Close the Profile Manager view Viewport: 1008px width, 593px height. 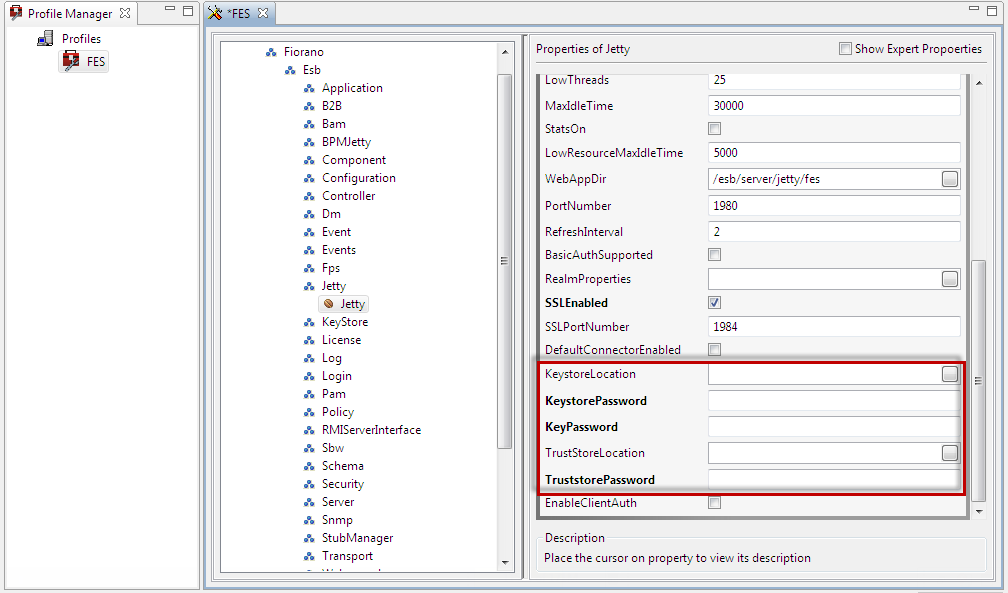[x=125, y=13]
